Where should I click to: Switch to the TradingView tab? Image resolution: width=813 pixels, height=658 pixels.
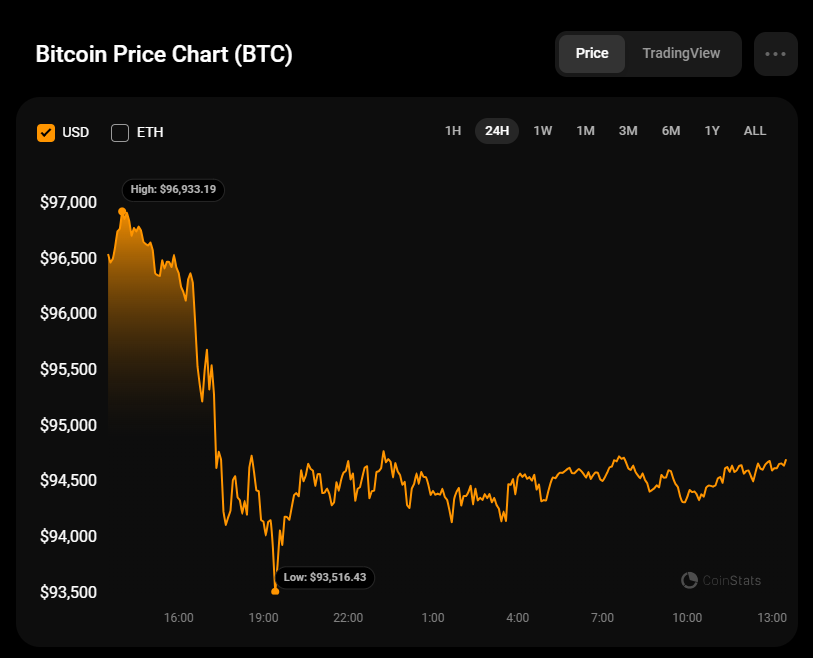point(681,54)
